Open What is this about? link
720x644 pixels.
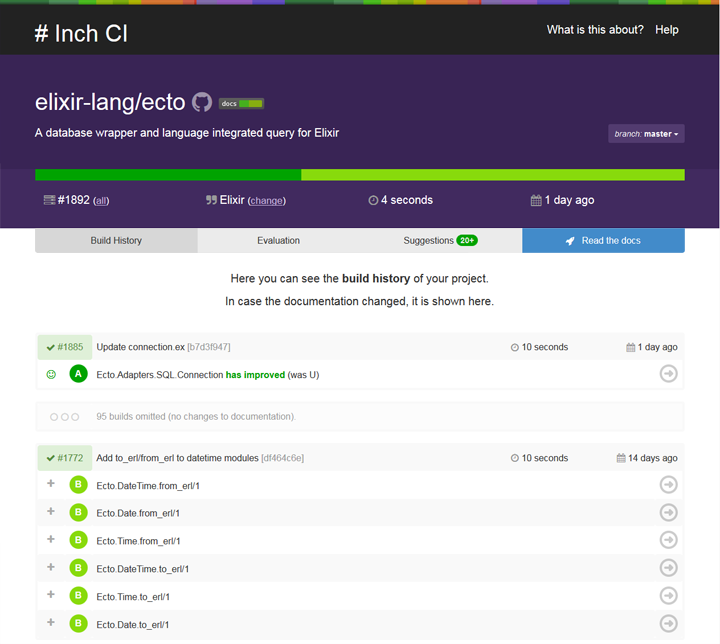pos(595,30)
